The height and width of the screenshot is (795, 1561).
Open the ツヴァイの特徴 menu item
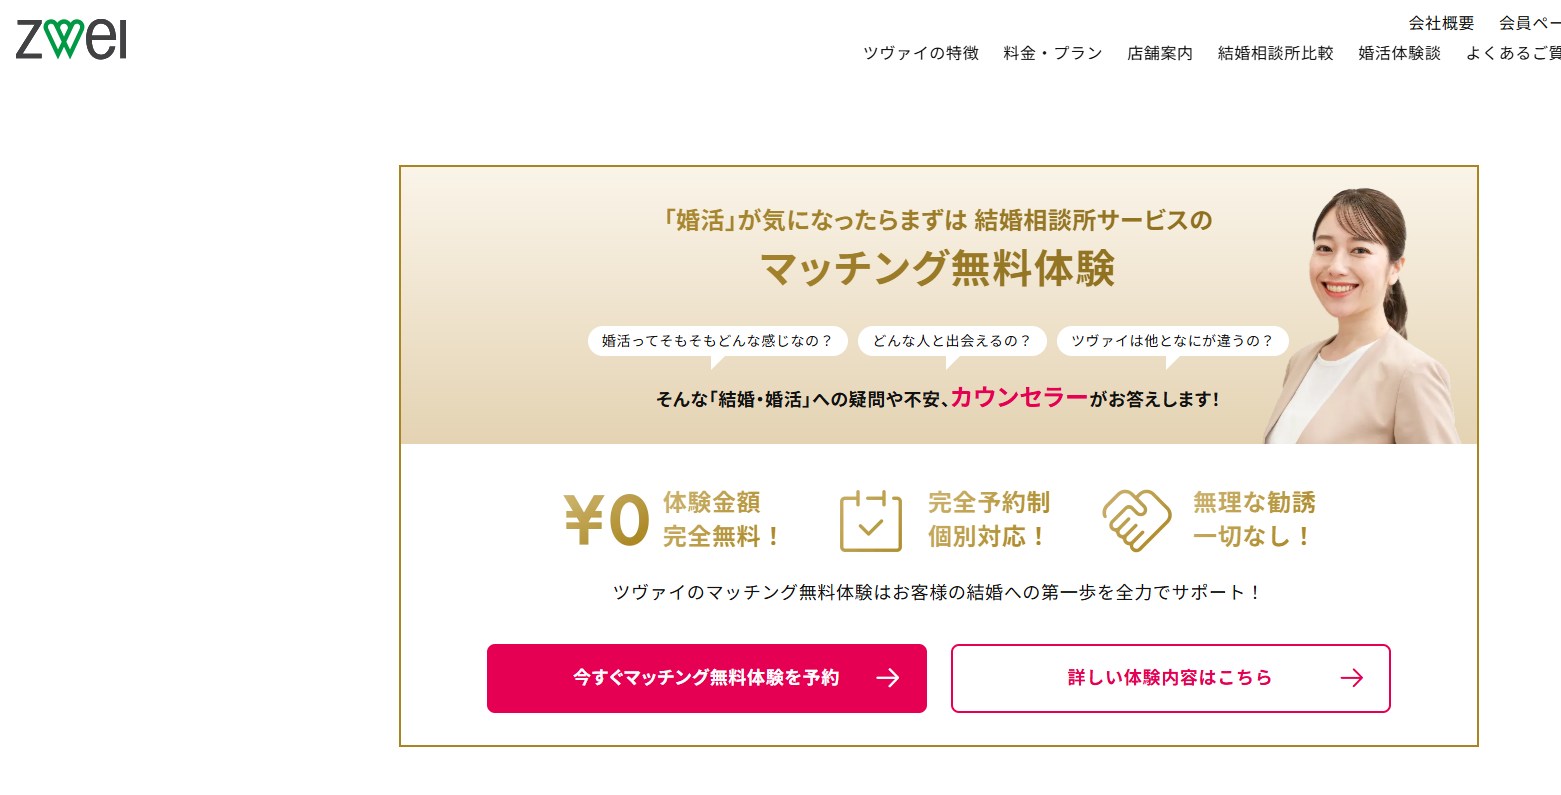tap(920, 53)
